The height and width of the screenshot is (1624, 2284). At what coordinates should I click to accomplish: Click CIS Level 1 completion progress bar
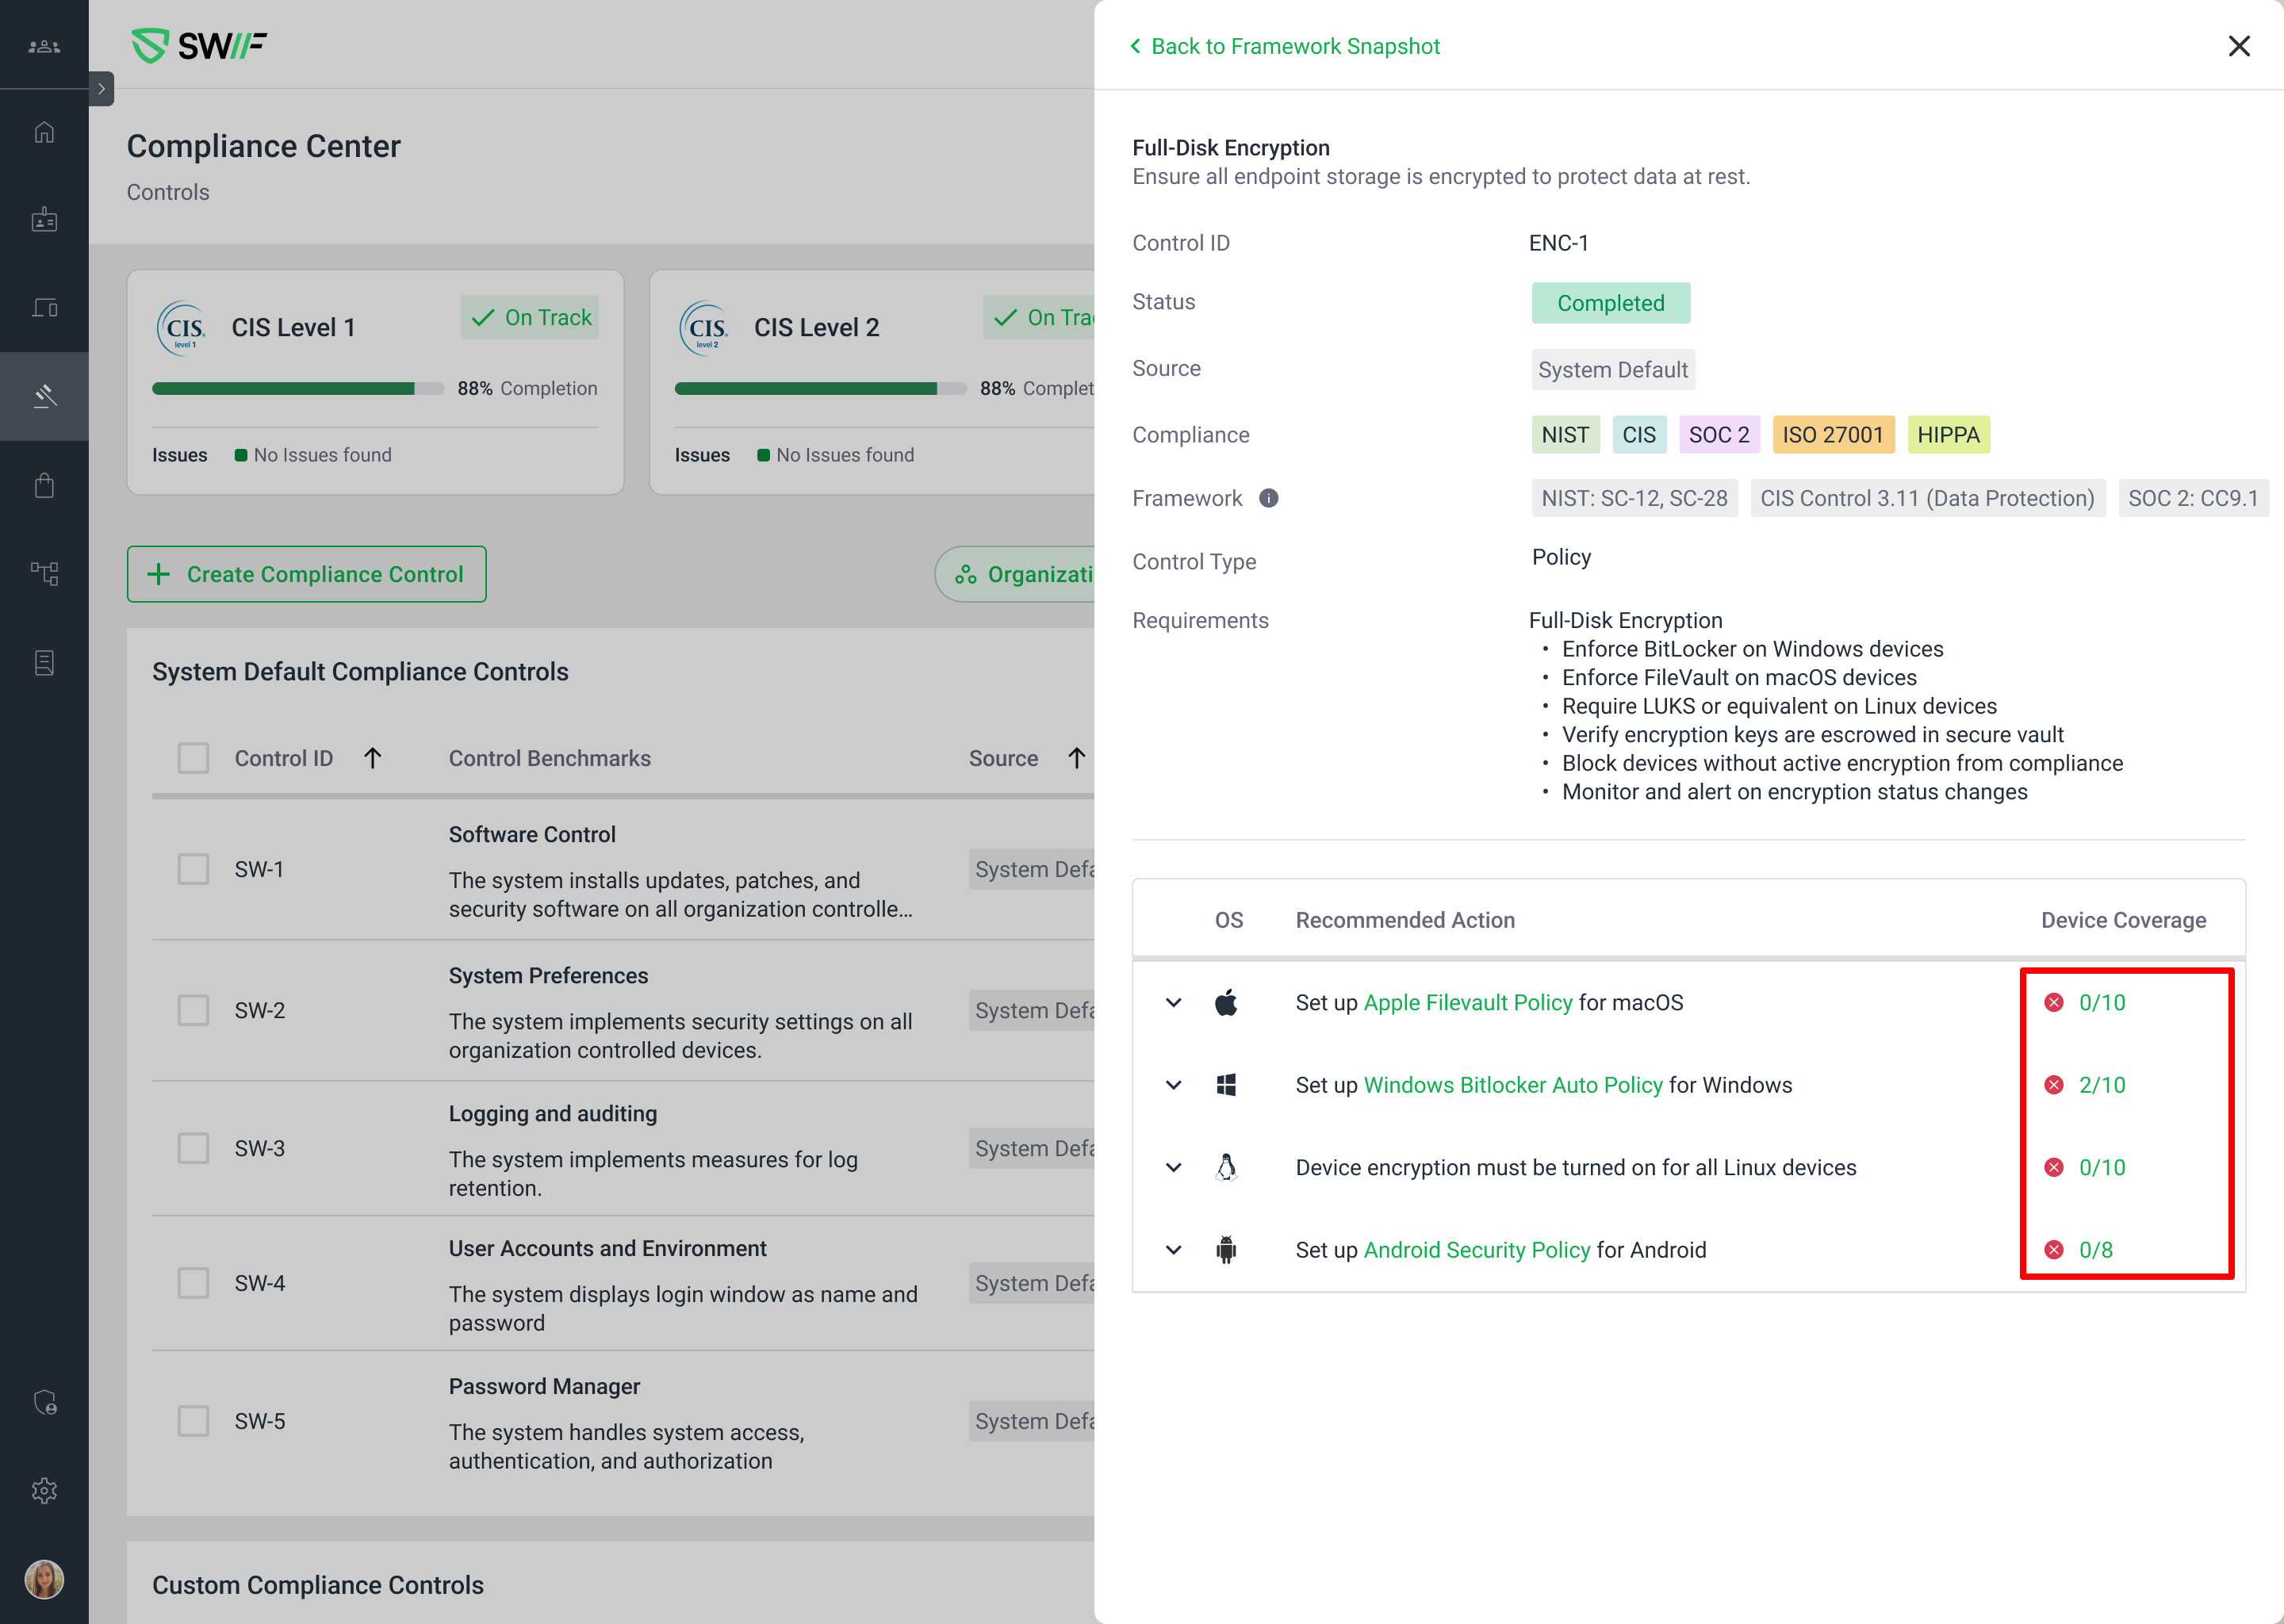click(297, 389)
